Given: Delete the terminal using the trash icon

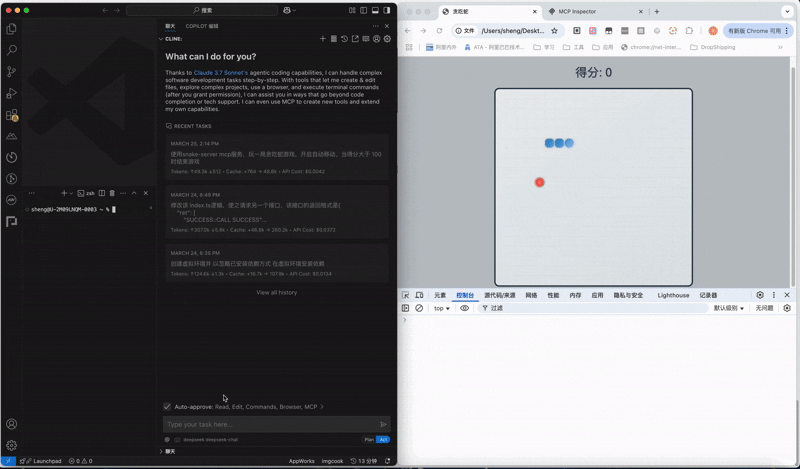Looking at the screenshot, I should click(x=112, y=193).
